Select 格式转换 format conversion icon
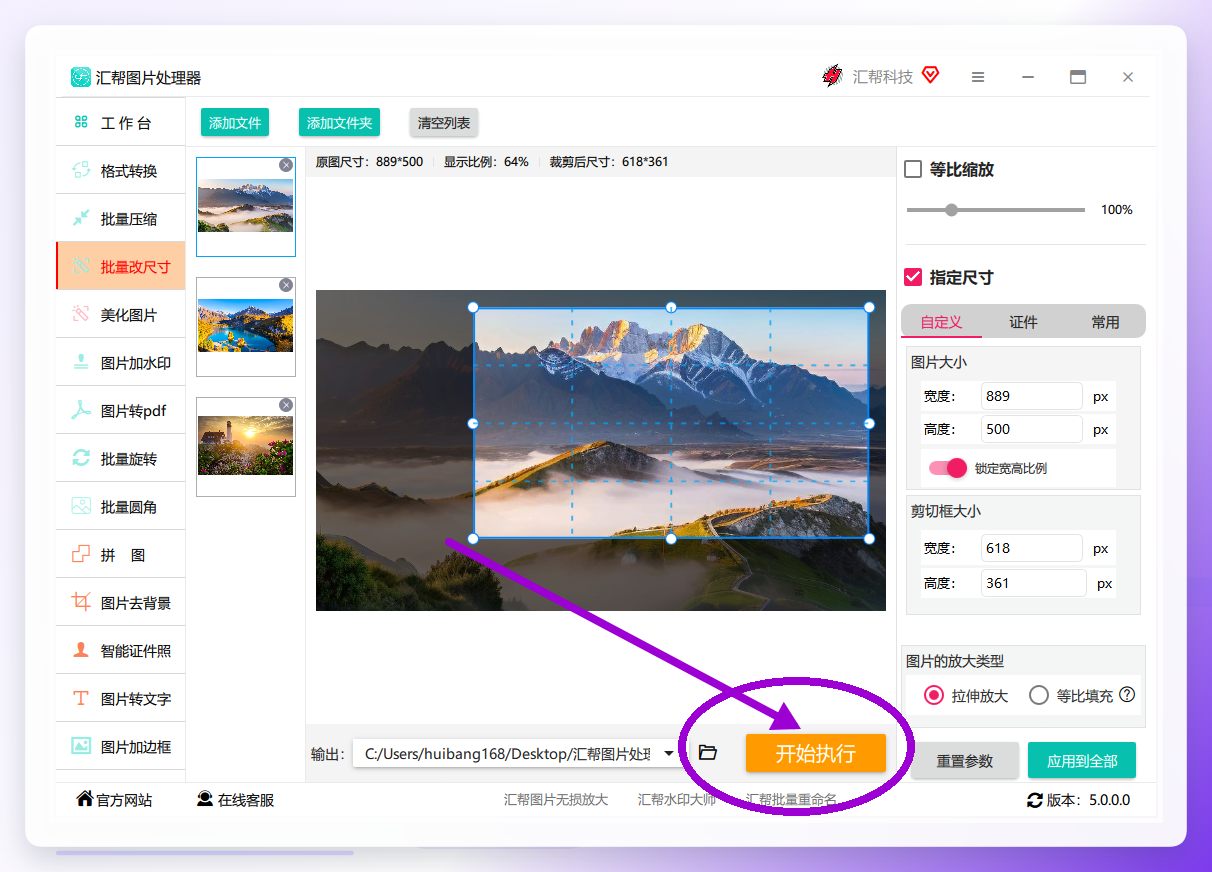This screenshot has width=1212, height=872. [x=81, y=170]
